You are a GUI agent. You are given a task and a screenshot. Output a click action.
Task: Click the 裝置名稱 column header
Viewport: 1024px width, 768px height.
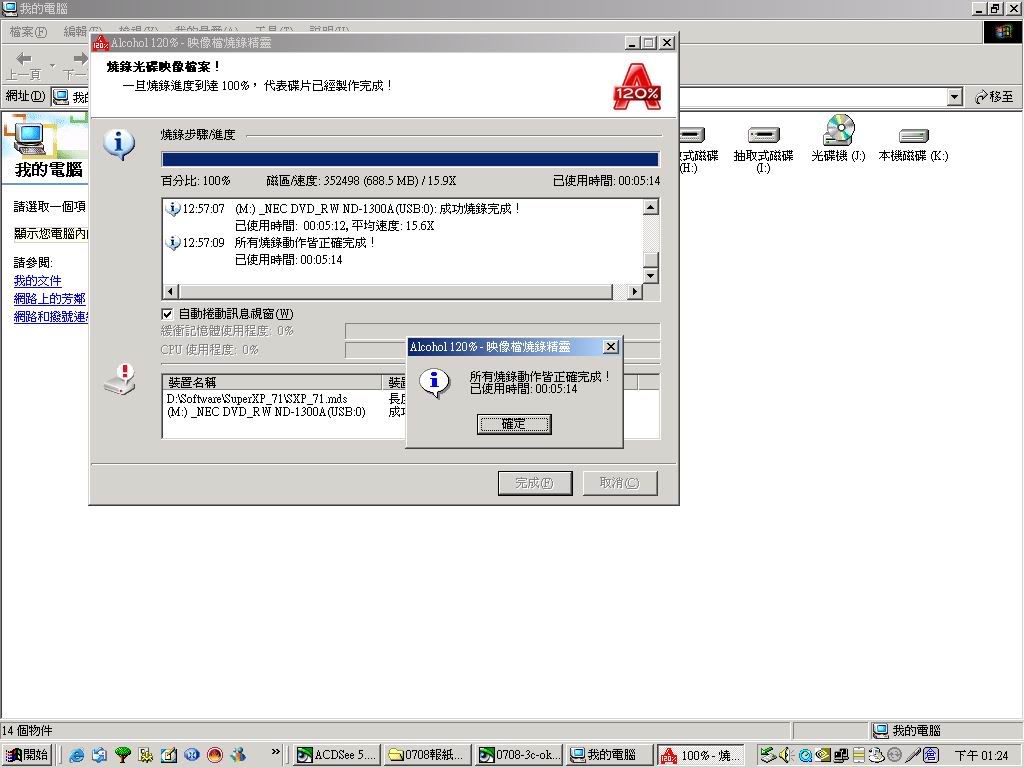pyautogui.click(x=272, y=382)
